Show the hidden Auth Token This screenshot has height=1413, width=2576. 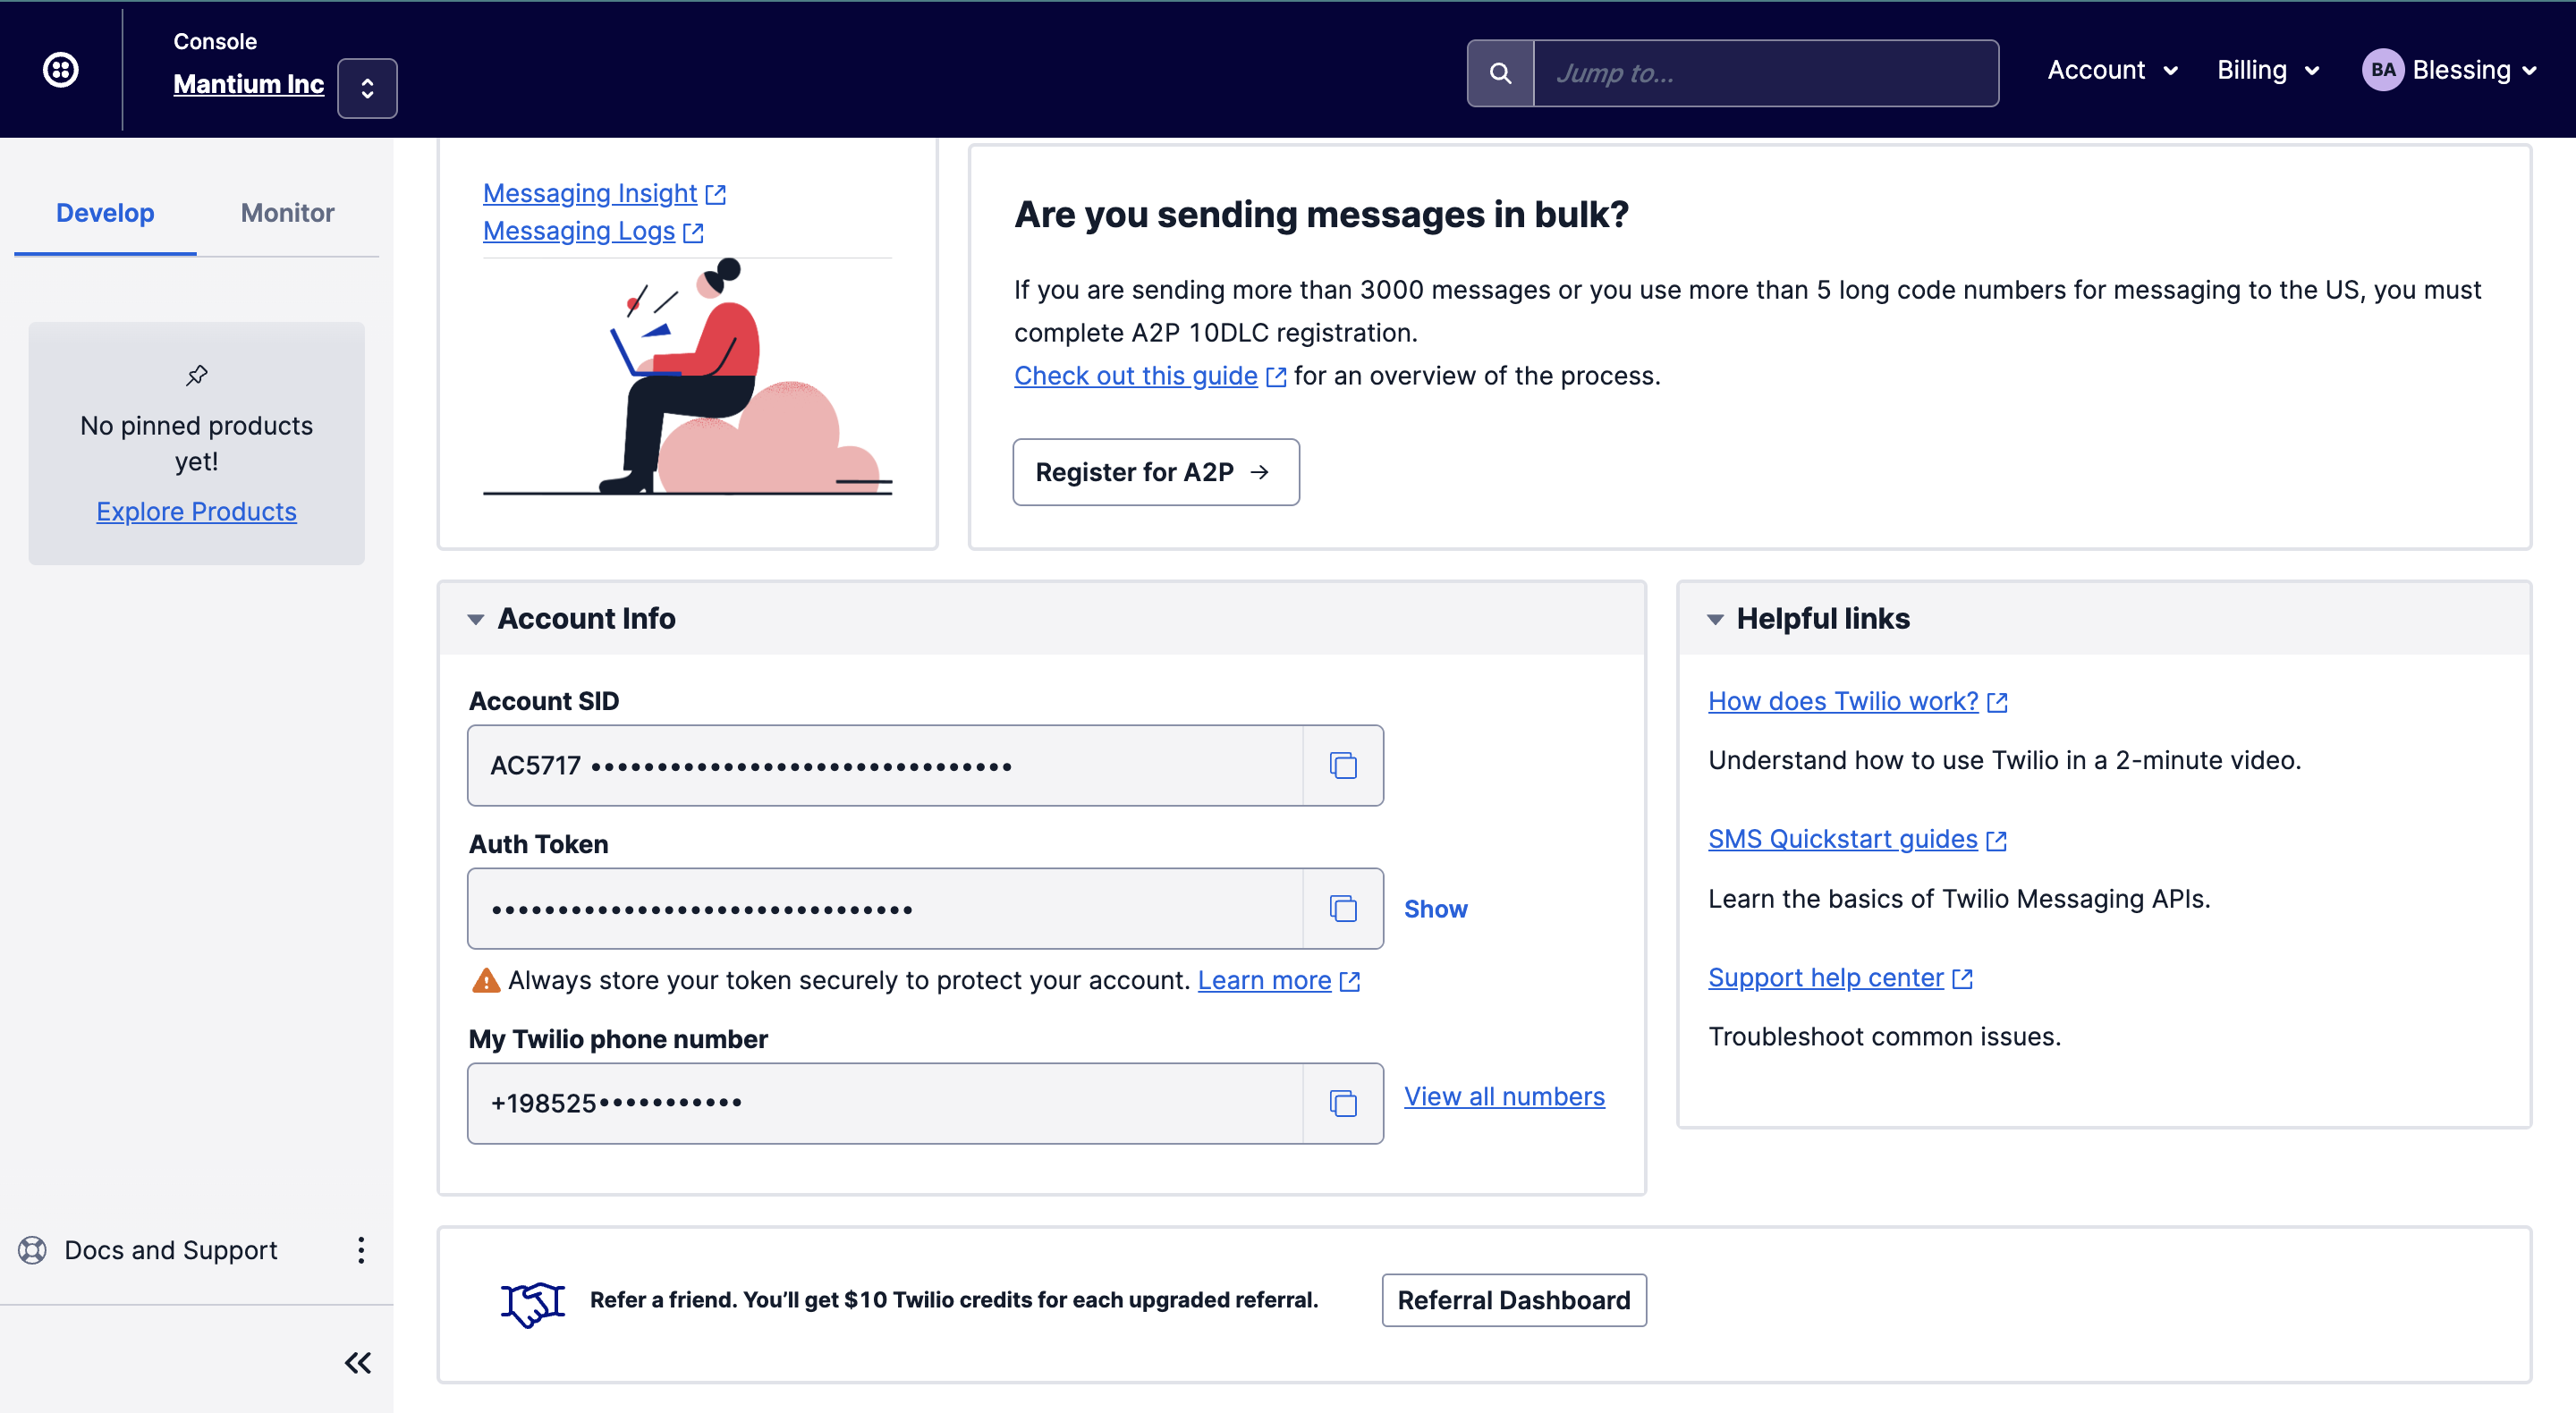point(1435,909)
